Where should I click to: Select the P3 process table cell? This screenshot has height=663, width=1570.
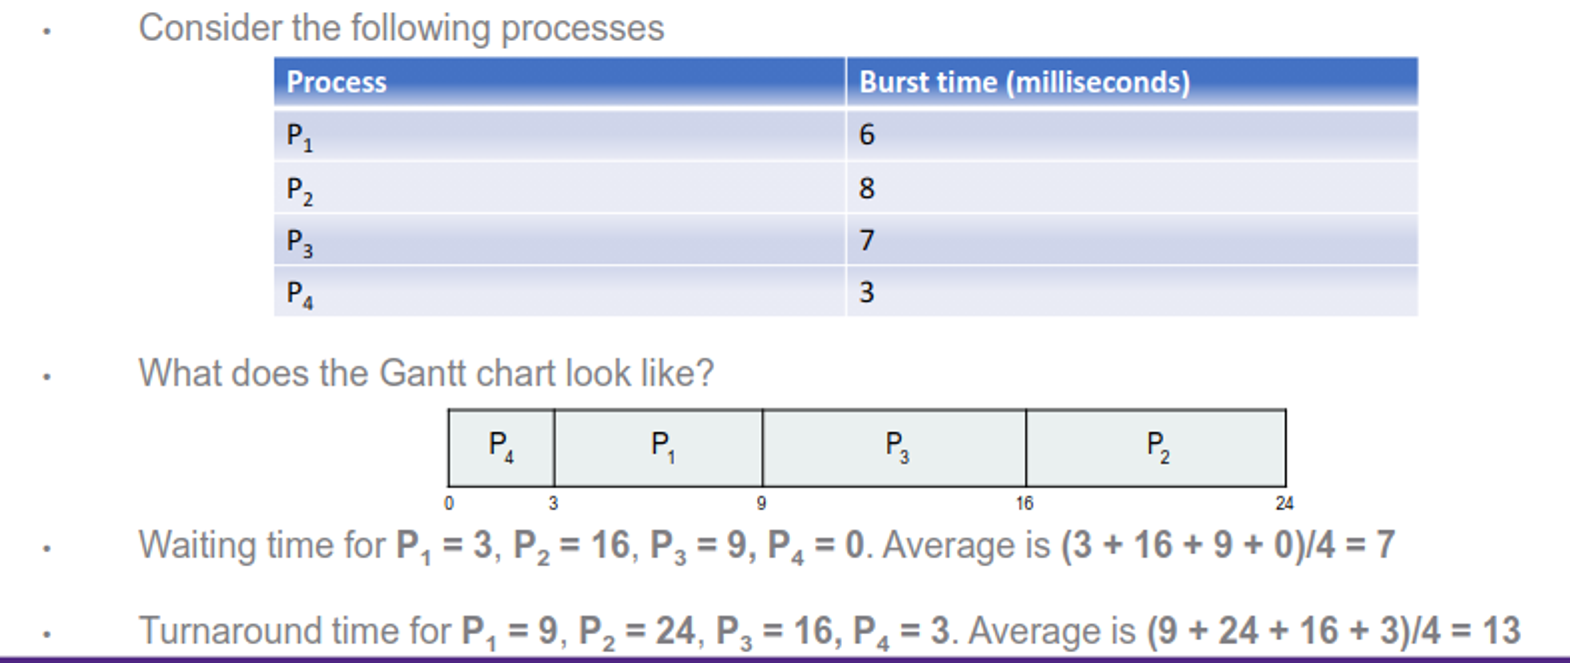pos(559,240)
